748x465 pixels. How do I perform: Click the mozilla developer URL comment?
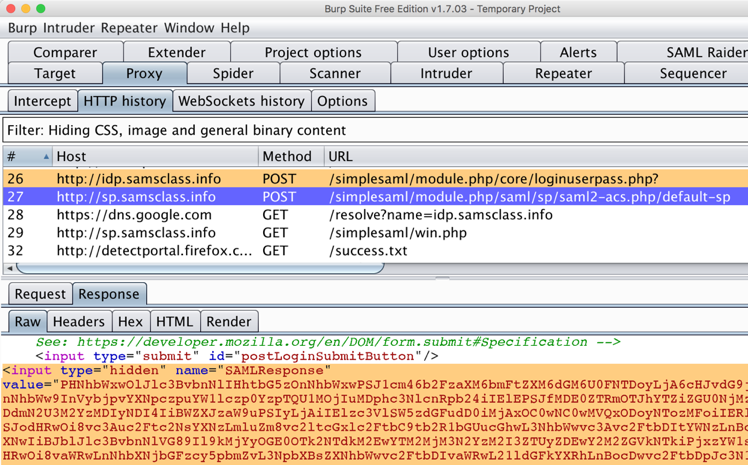(x=328, y=342)
